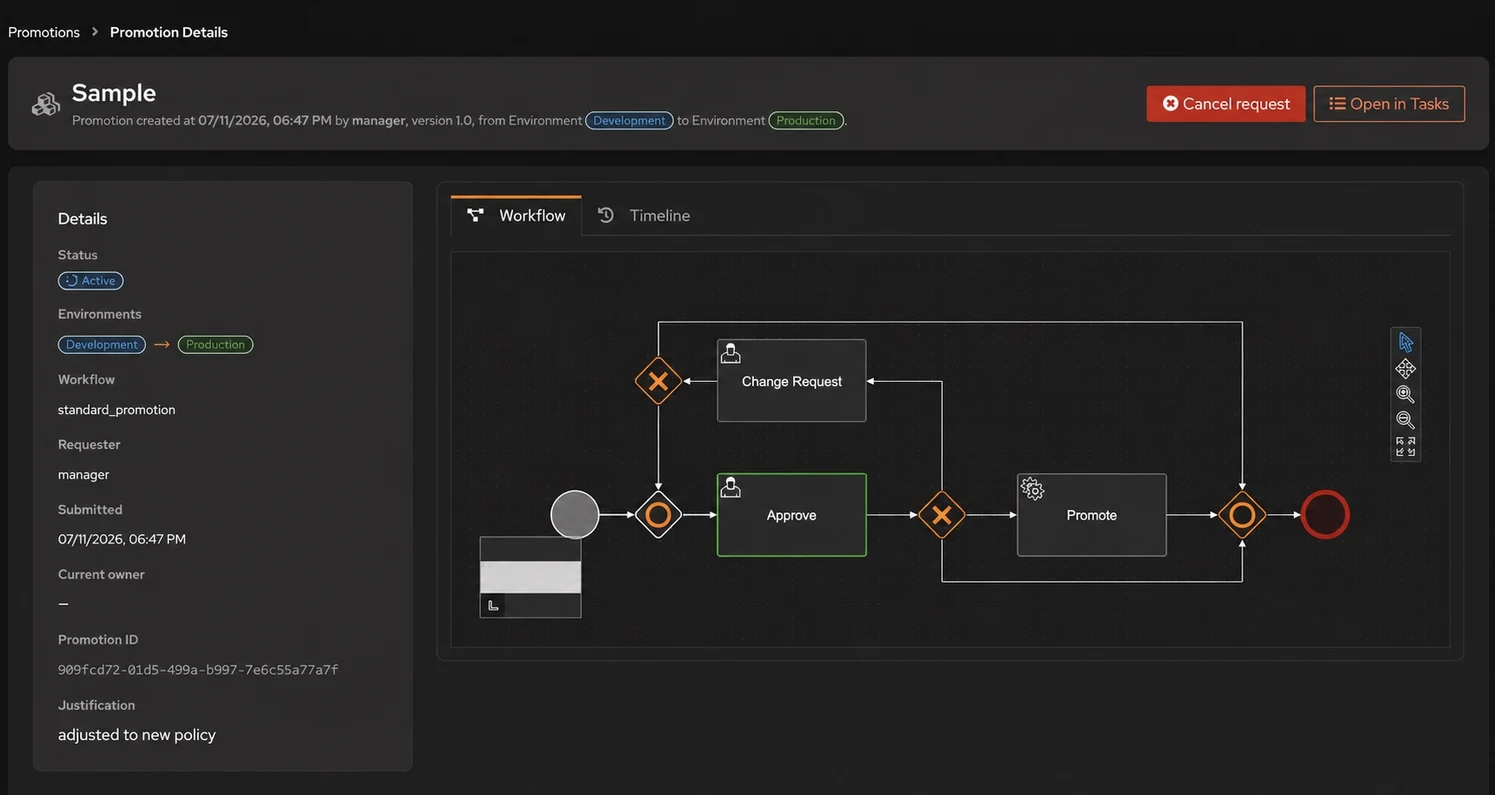This screenshot has width=1495, height=795.
Task: Click the Sample promotion title
Action: [114, 93]
